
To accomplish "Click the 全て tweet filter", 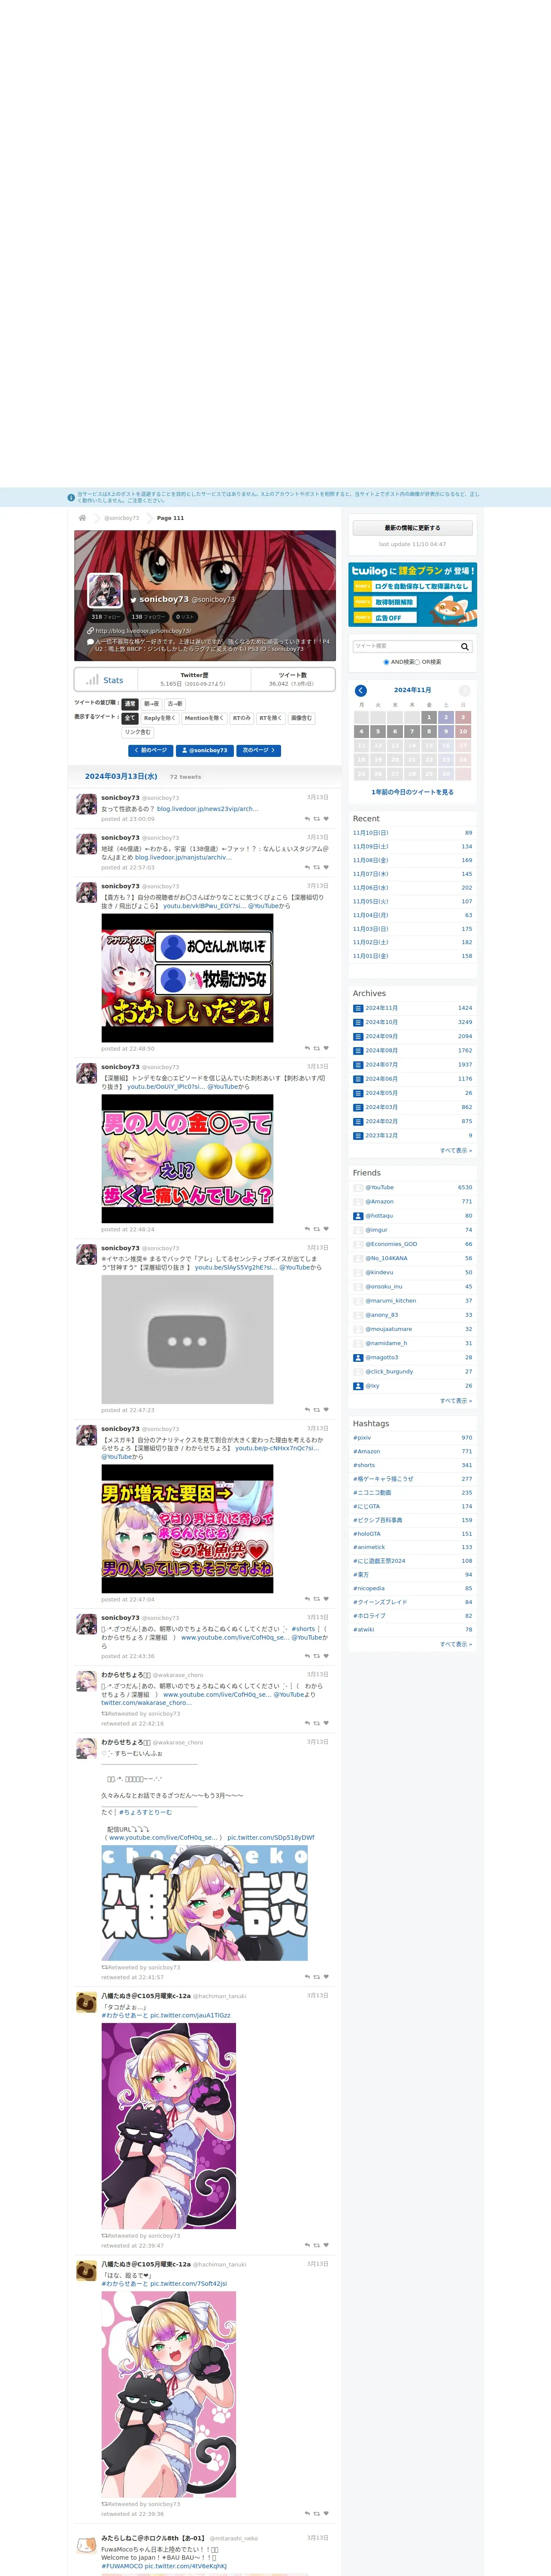I will (x=130, y=718).
